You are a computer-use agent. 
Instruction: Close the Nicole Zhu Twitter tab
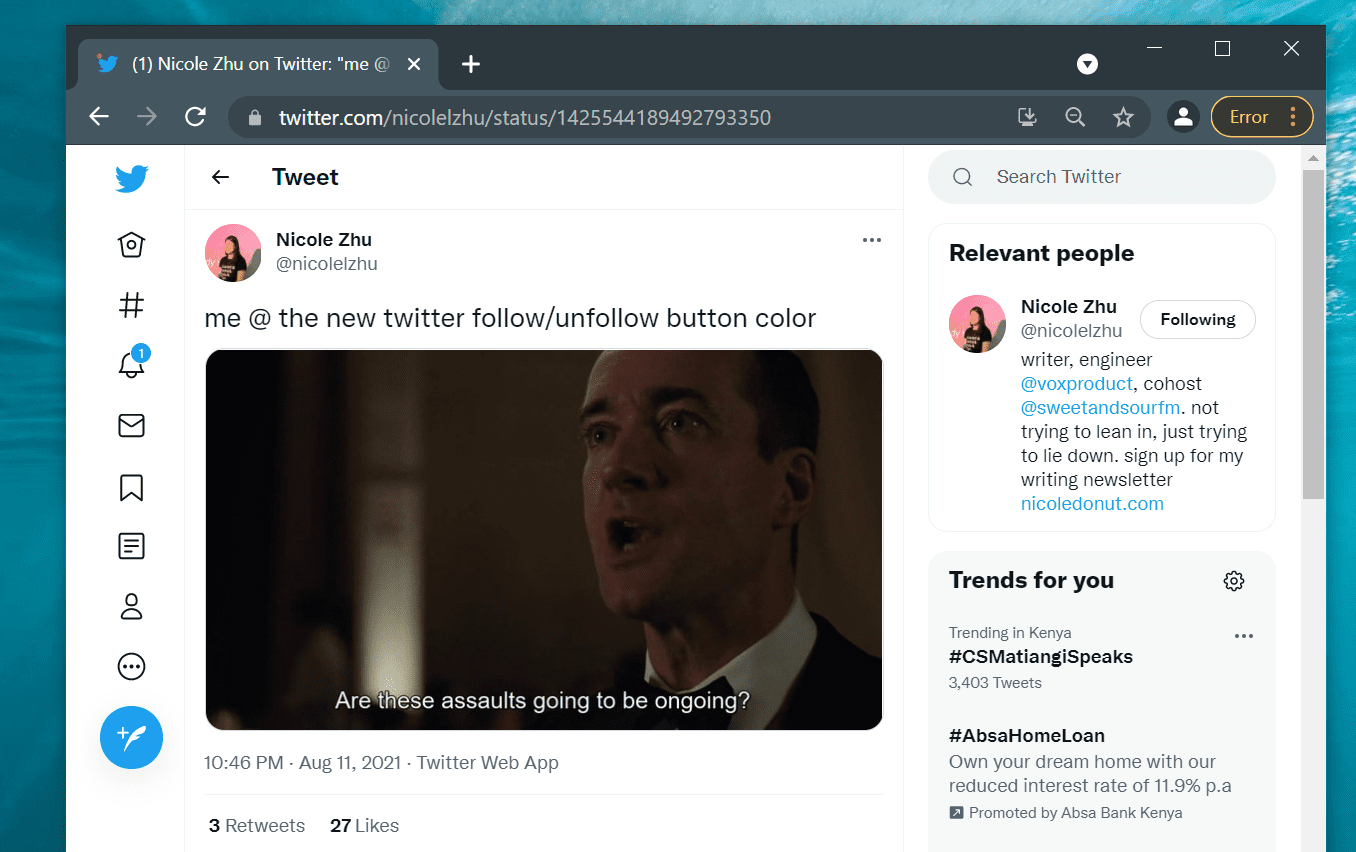414,64
